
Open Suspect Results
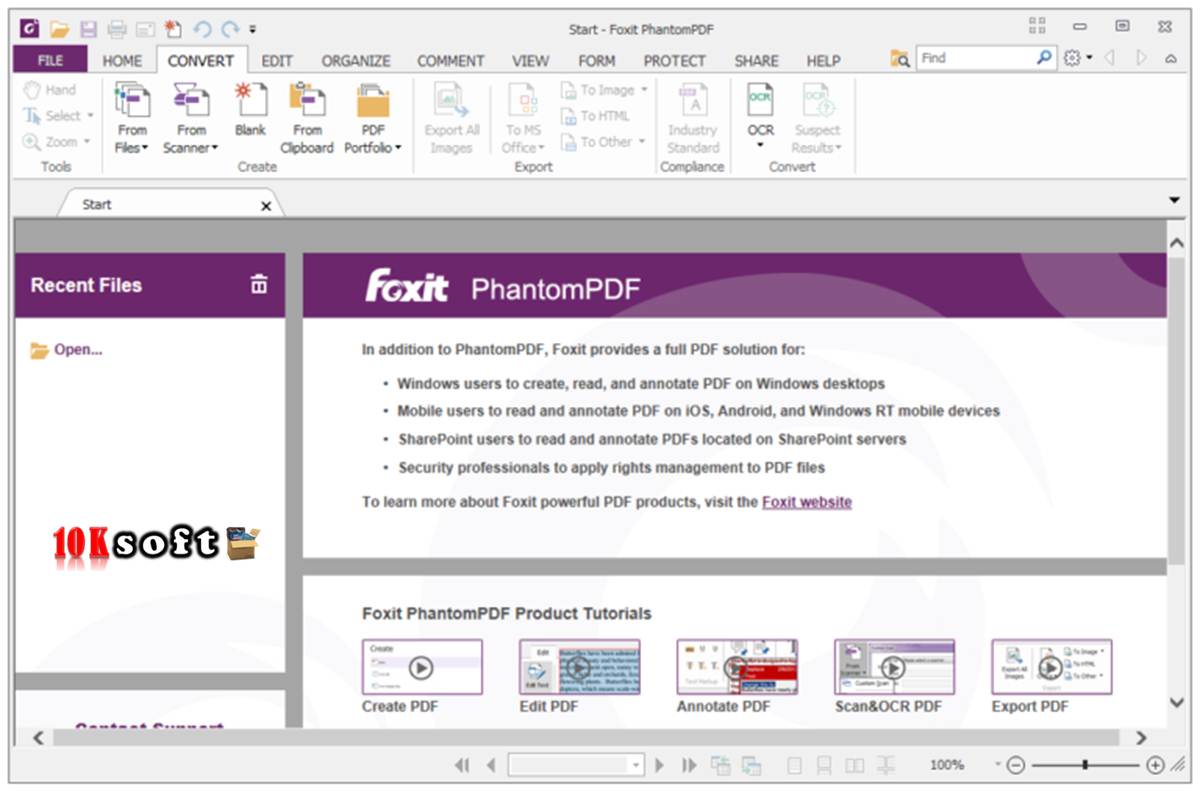point(818,118)
